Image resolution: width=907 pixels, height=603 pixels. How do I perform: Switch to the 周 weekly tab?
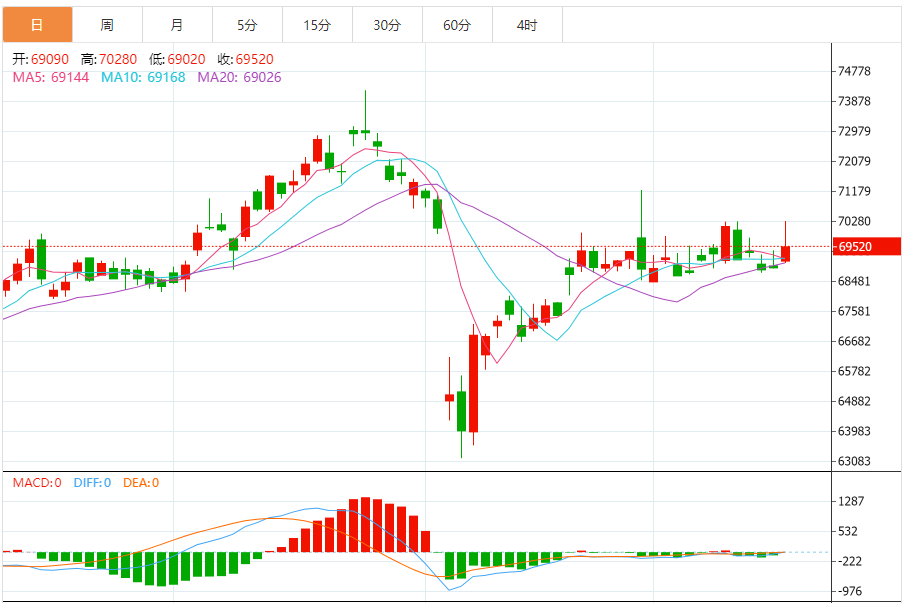coord(107,25)
